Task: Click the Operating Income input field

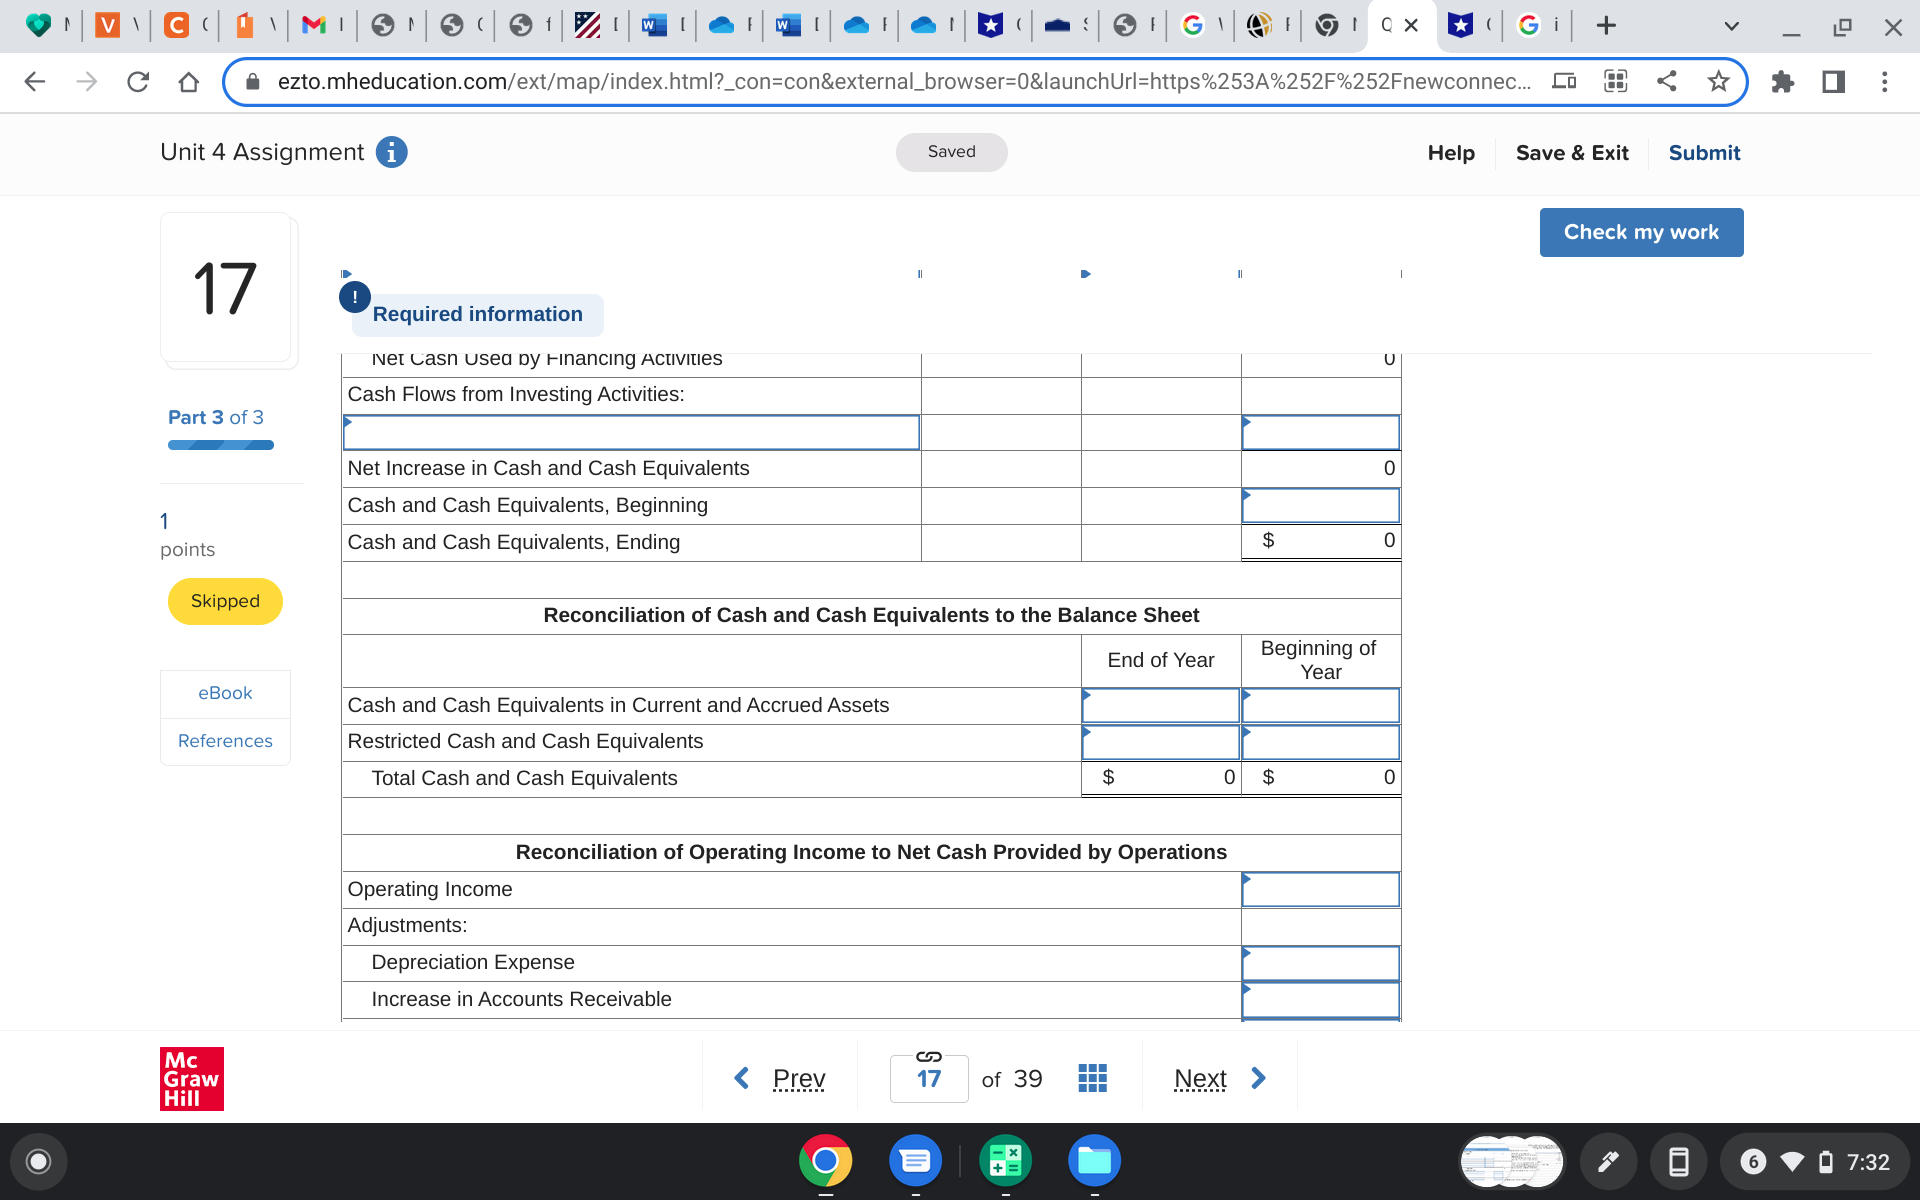Action: point(1320,889)
